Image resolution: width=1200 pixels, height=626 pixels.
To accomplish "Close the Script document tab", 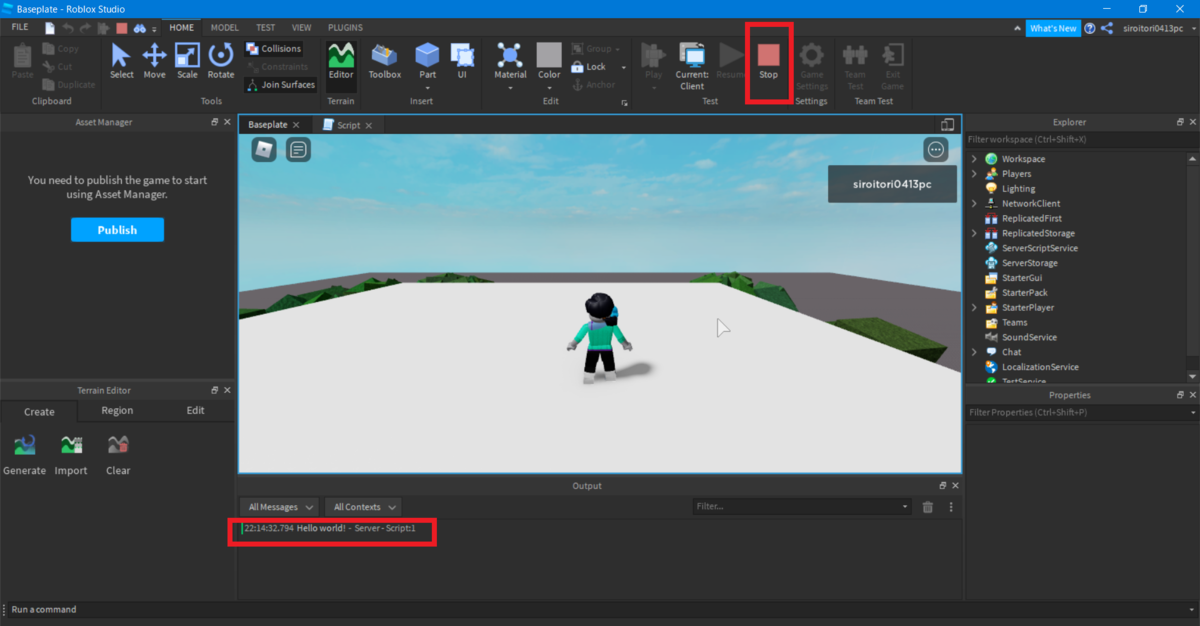I will point(369,125).
